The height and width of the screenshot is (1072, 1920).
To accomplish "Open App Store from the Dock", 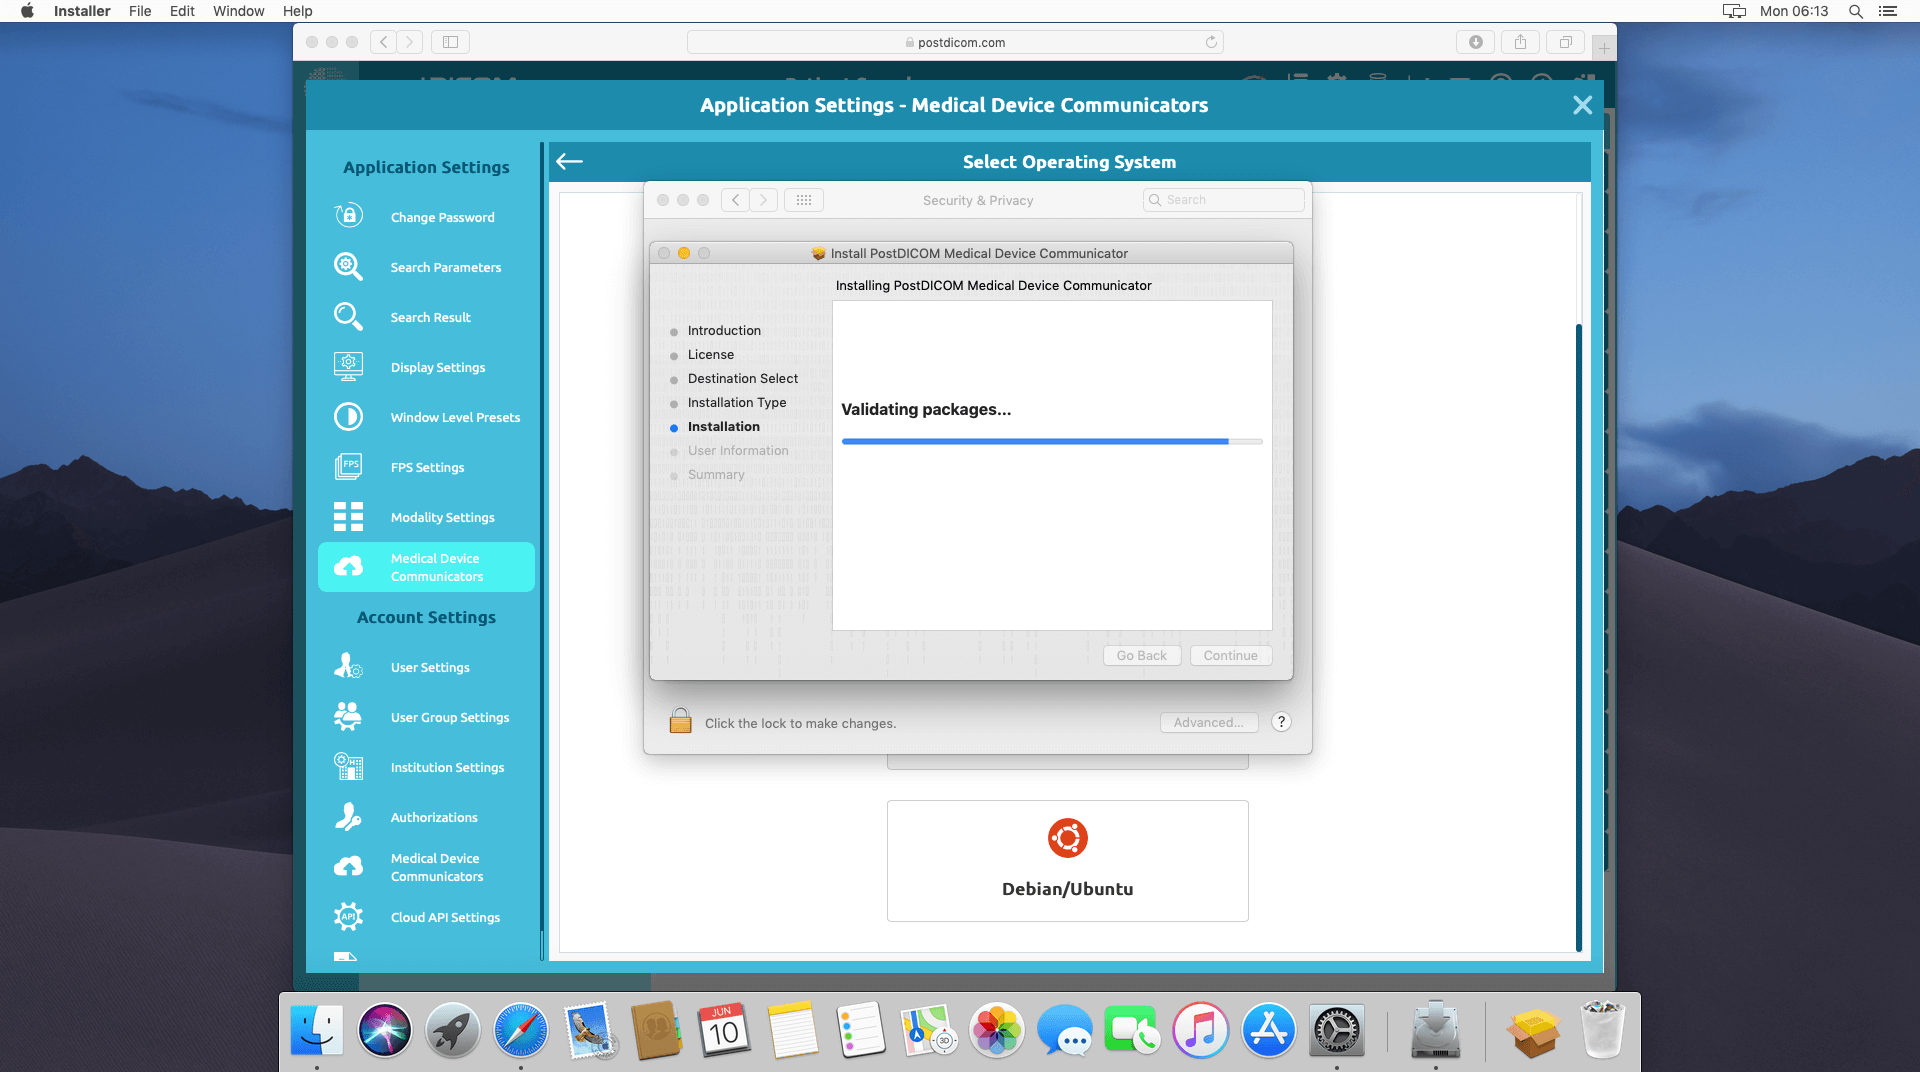I will [x=1269, y=1031].
